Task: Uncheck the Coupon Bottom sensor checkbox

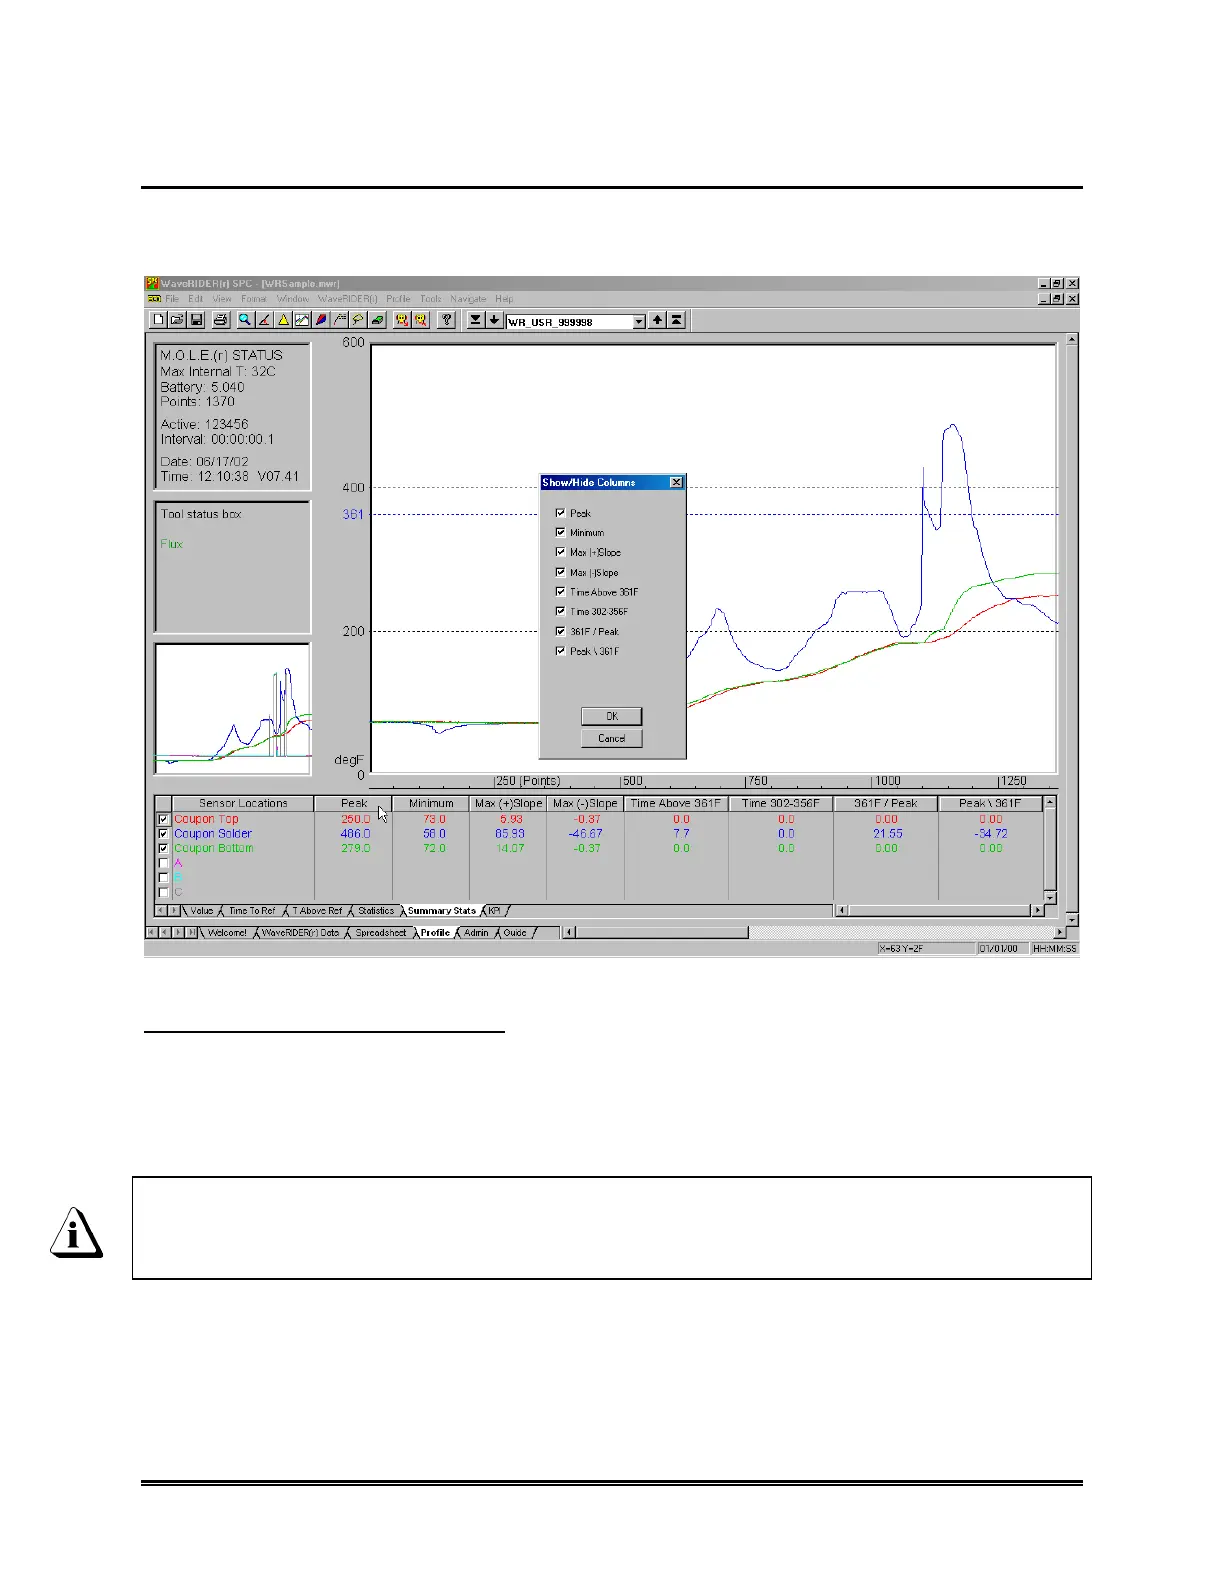Action: (x=164, y=848)
